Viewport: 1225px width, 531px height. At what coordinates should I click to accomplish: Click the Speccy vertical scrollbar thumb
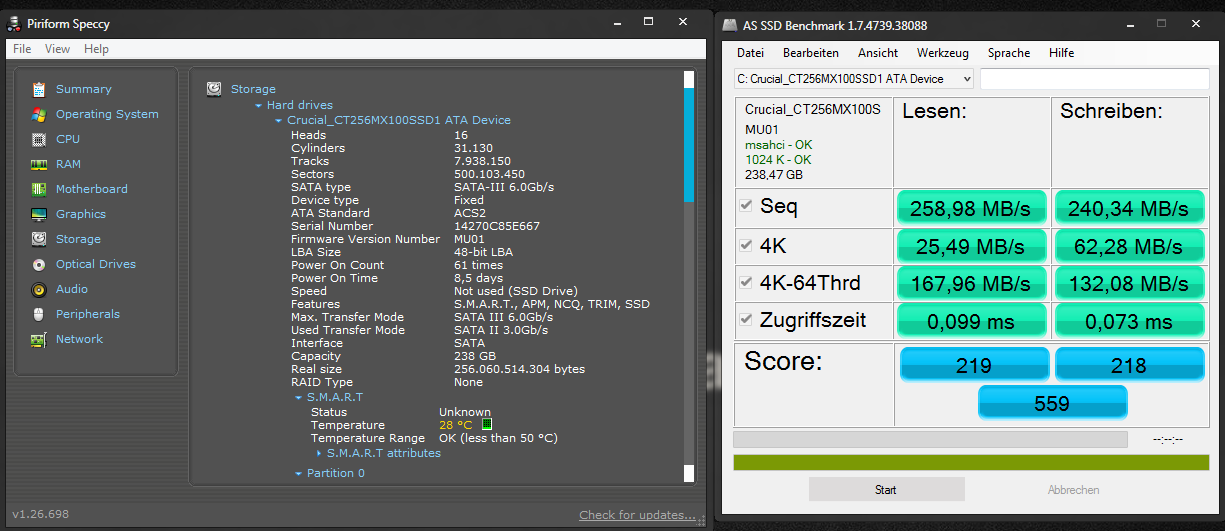(688, 144)
